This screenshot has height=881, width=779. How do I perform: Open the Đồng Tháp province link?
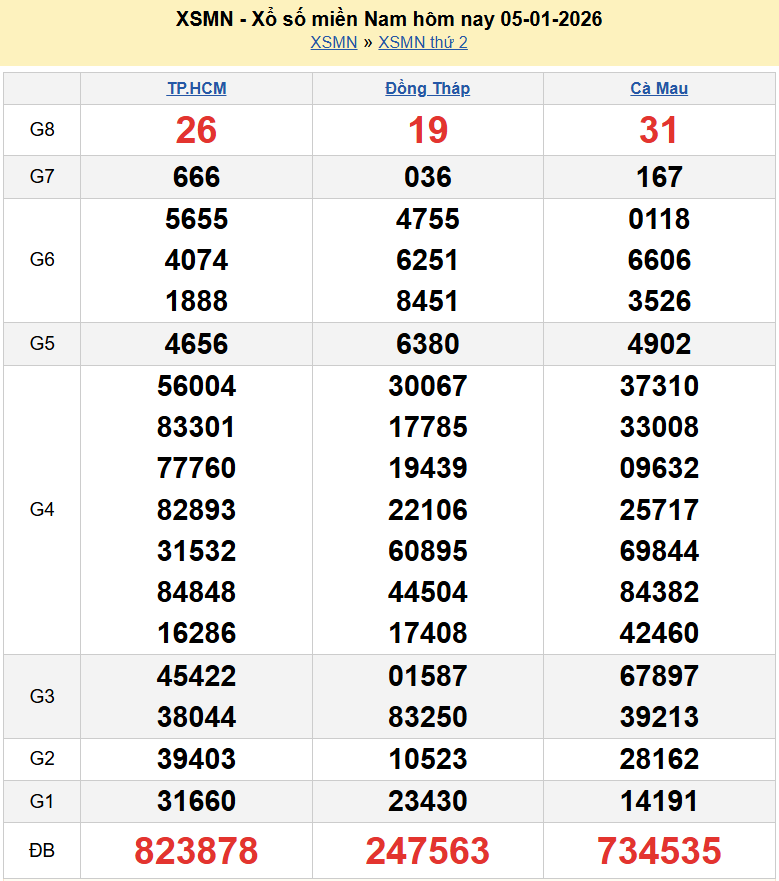pyautogui.click(x=427, y=89)
